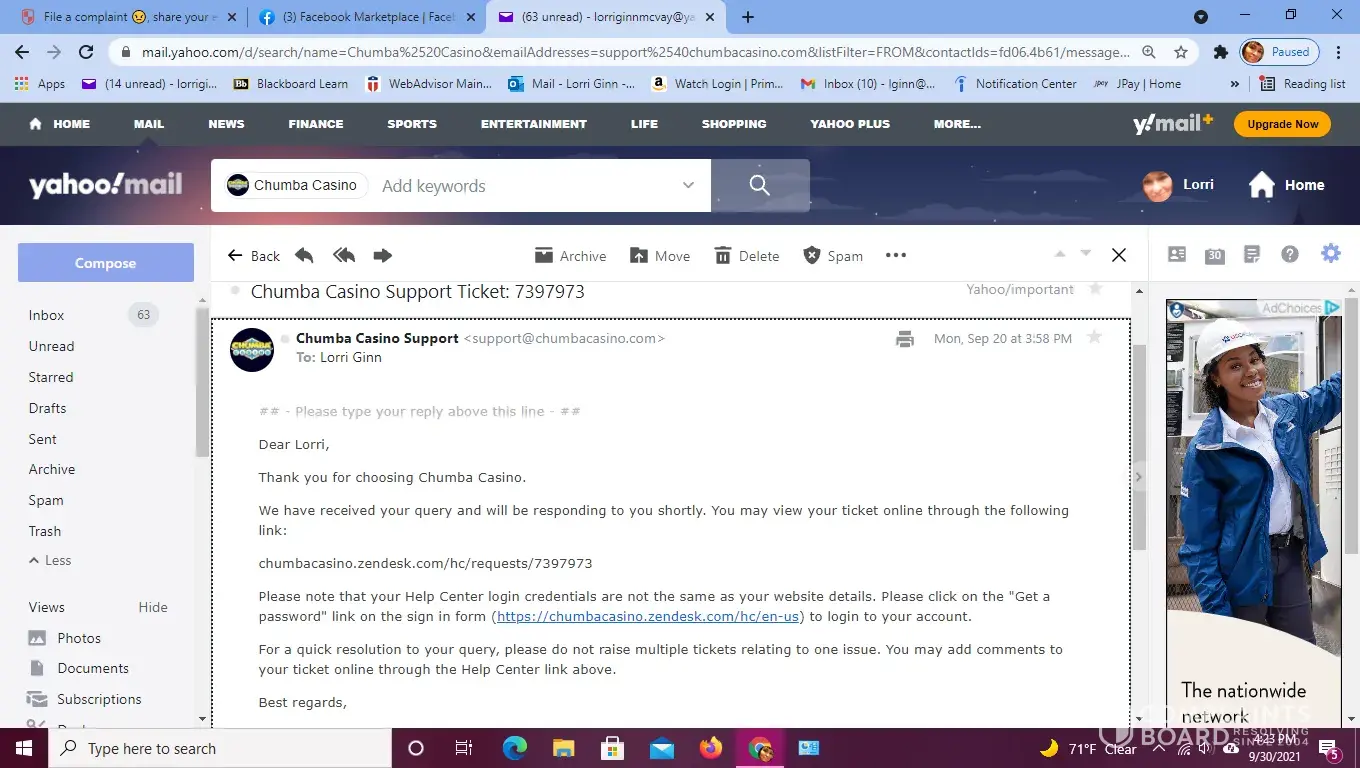Open the Move to folder menu

tap(660, 256)
